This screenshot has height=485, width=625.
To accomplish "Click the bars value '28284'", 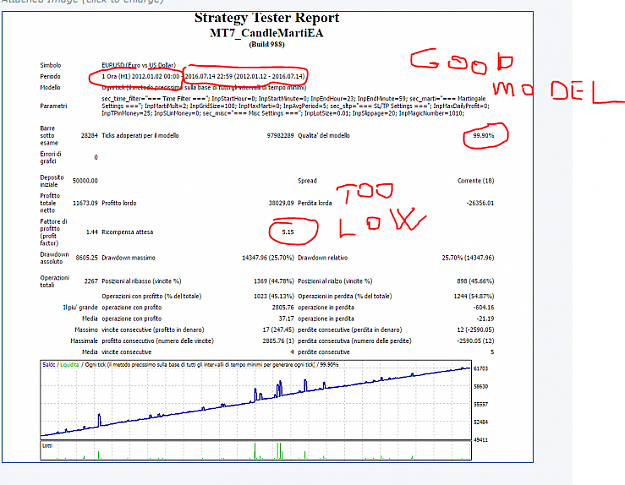I will pyautogui.click(x=89, y=135).
